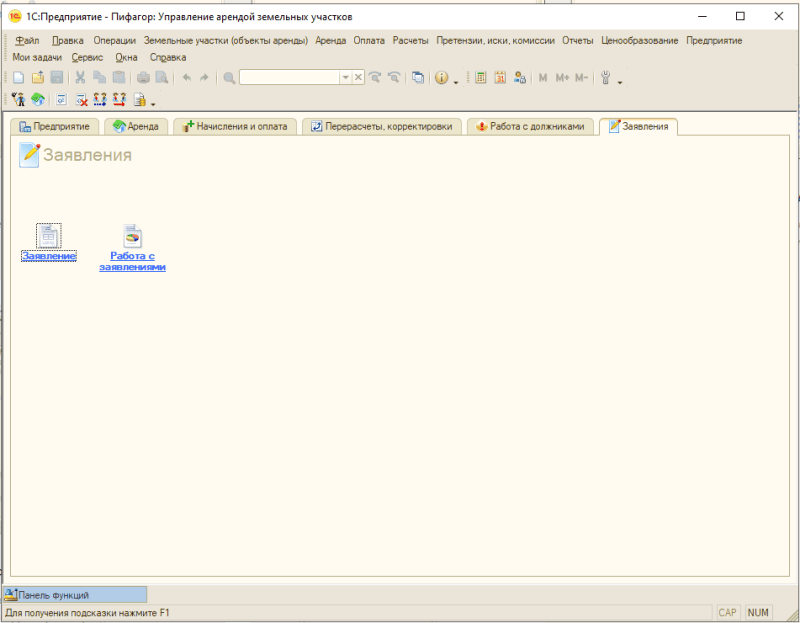The width and height of the screenshot is (800, 623).
Task: Click the New document icon in toolbar
Action: (x=18, y=77)
